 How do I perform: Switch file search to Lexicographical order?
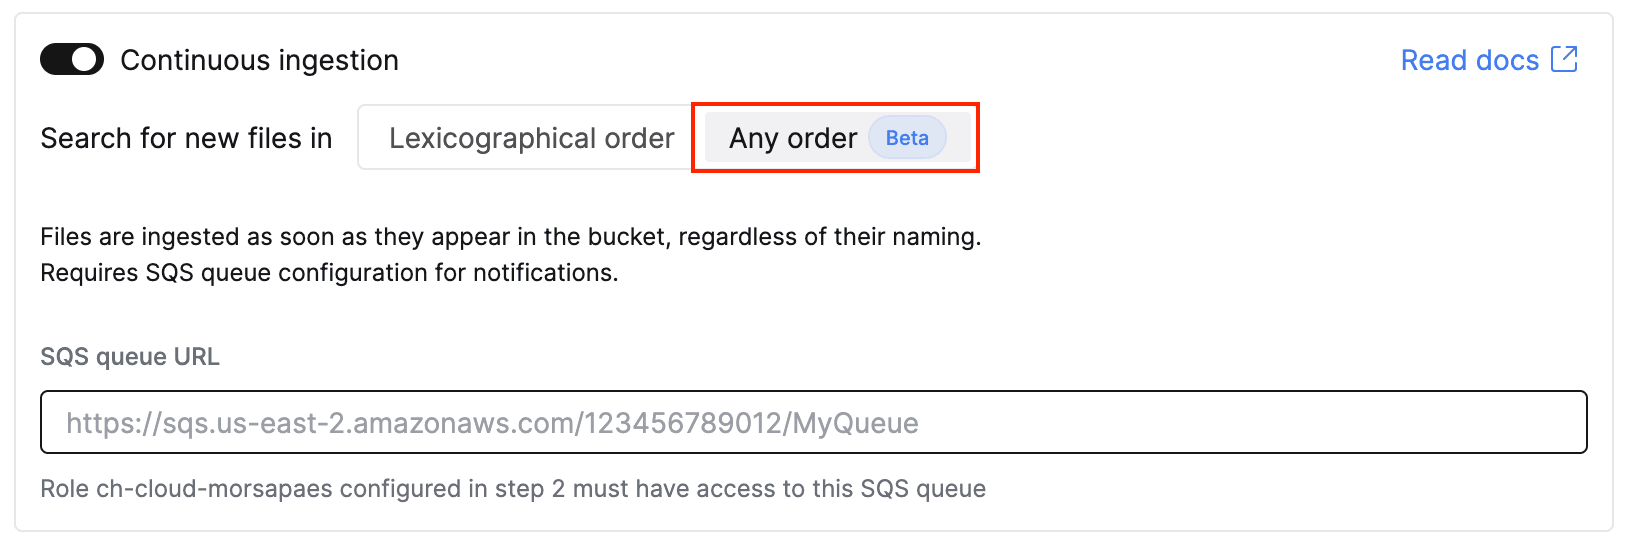click(x=531, y=138)
